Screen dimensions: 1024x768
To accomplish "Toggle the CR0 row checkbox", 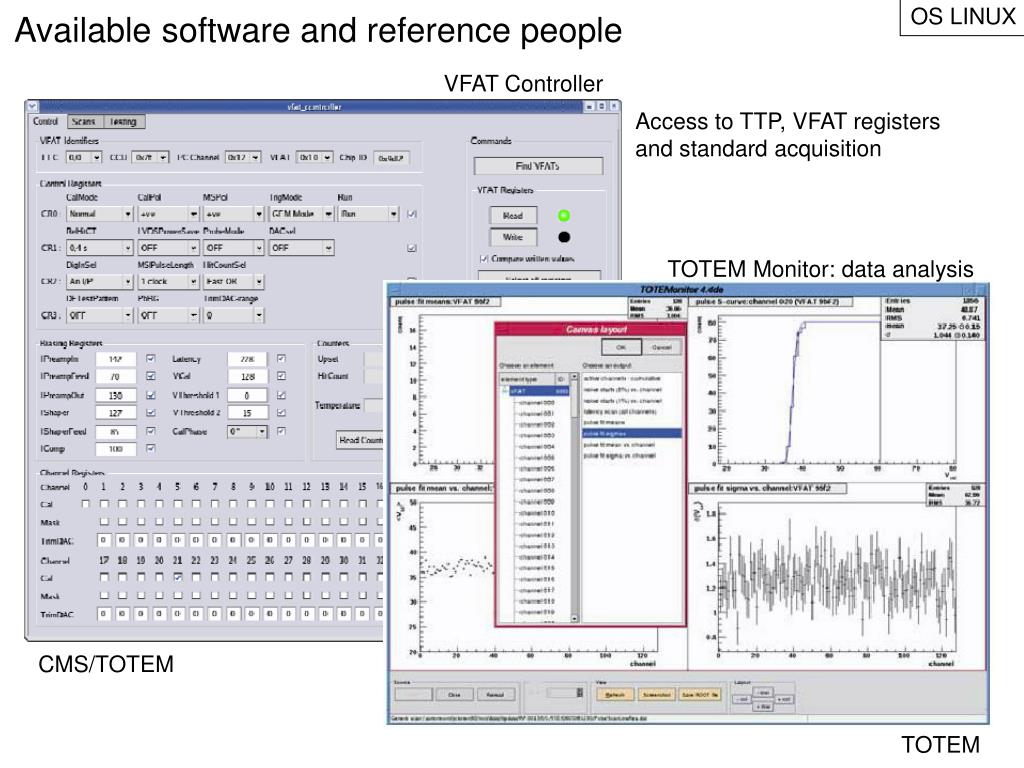I will point(411,214).
